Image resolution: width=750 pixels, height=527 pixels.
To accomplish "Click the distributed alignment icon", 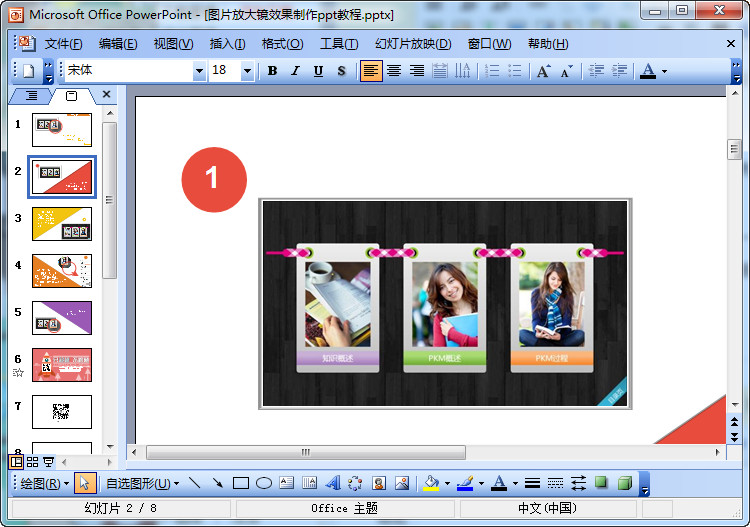I will pos(440,71).
